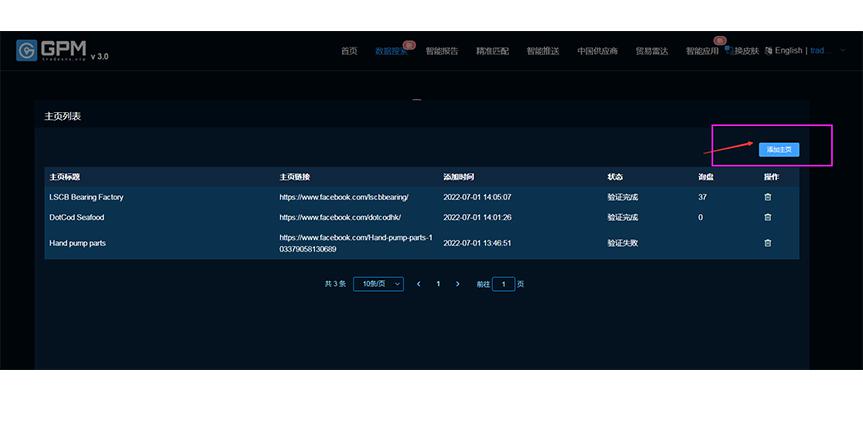Open 贸易雷达 in the navigation bar
Viewport: 863px width, 428px height.
tap(651, 51)
